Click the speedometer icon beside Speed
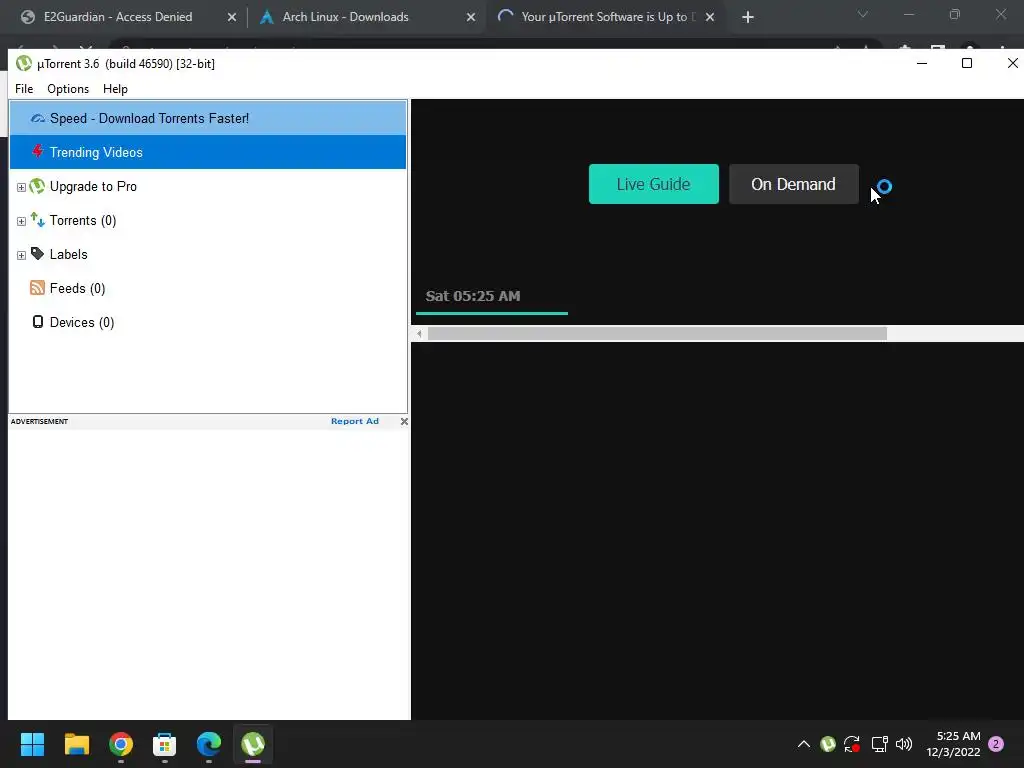 [38, 118]
